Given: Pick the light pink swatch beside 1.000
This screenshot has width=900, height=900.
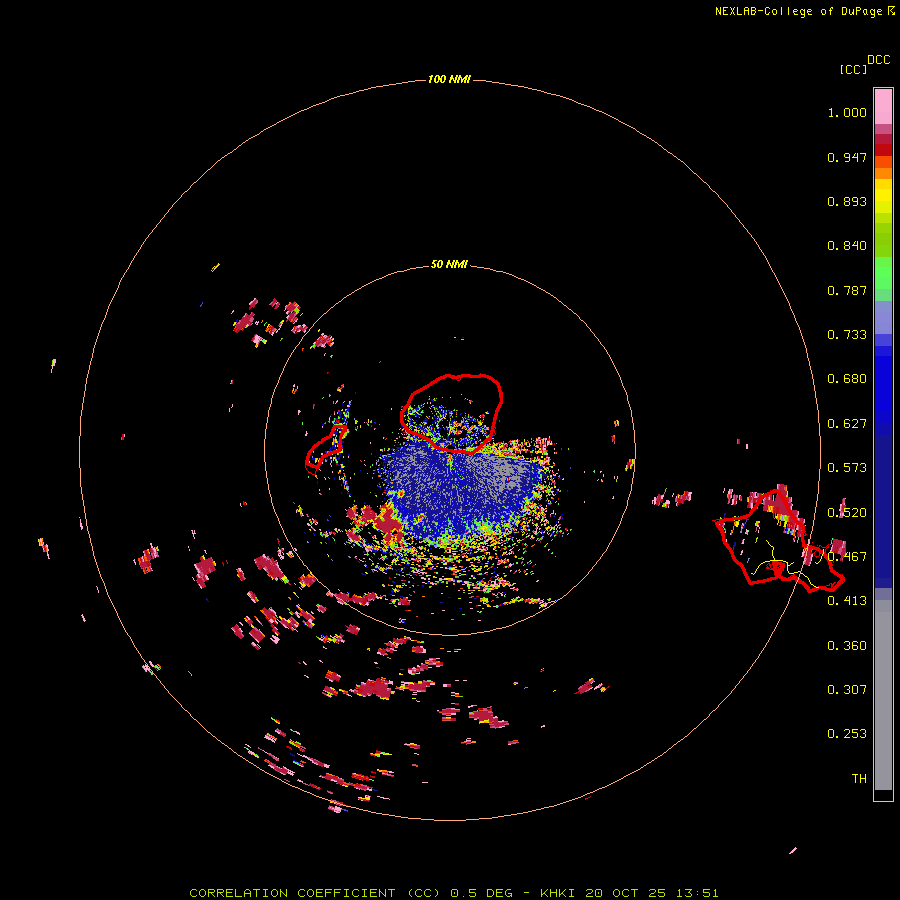Looking at the screenshot, I should (x=883, y=107).
